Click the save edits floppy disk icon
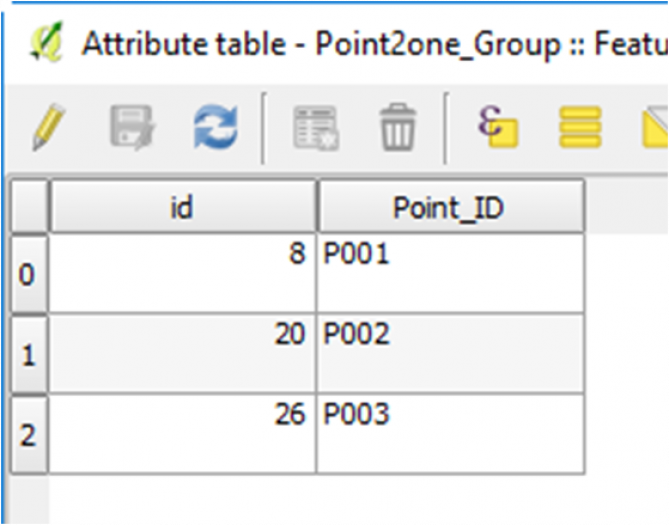669x525 pixels. pyautogui.click(x=133, y=127)
